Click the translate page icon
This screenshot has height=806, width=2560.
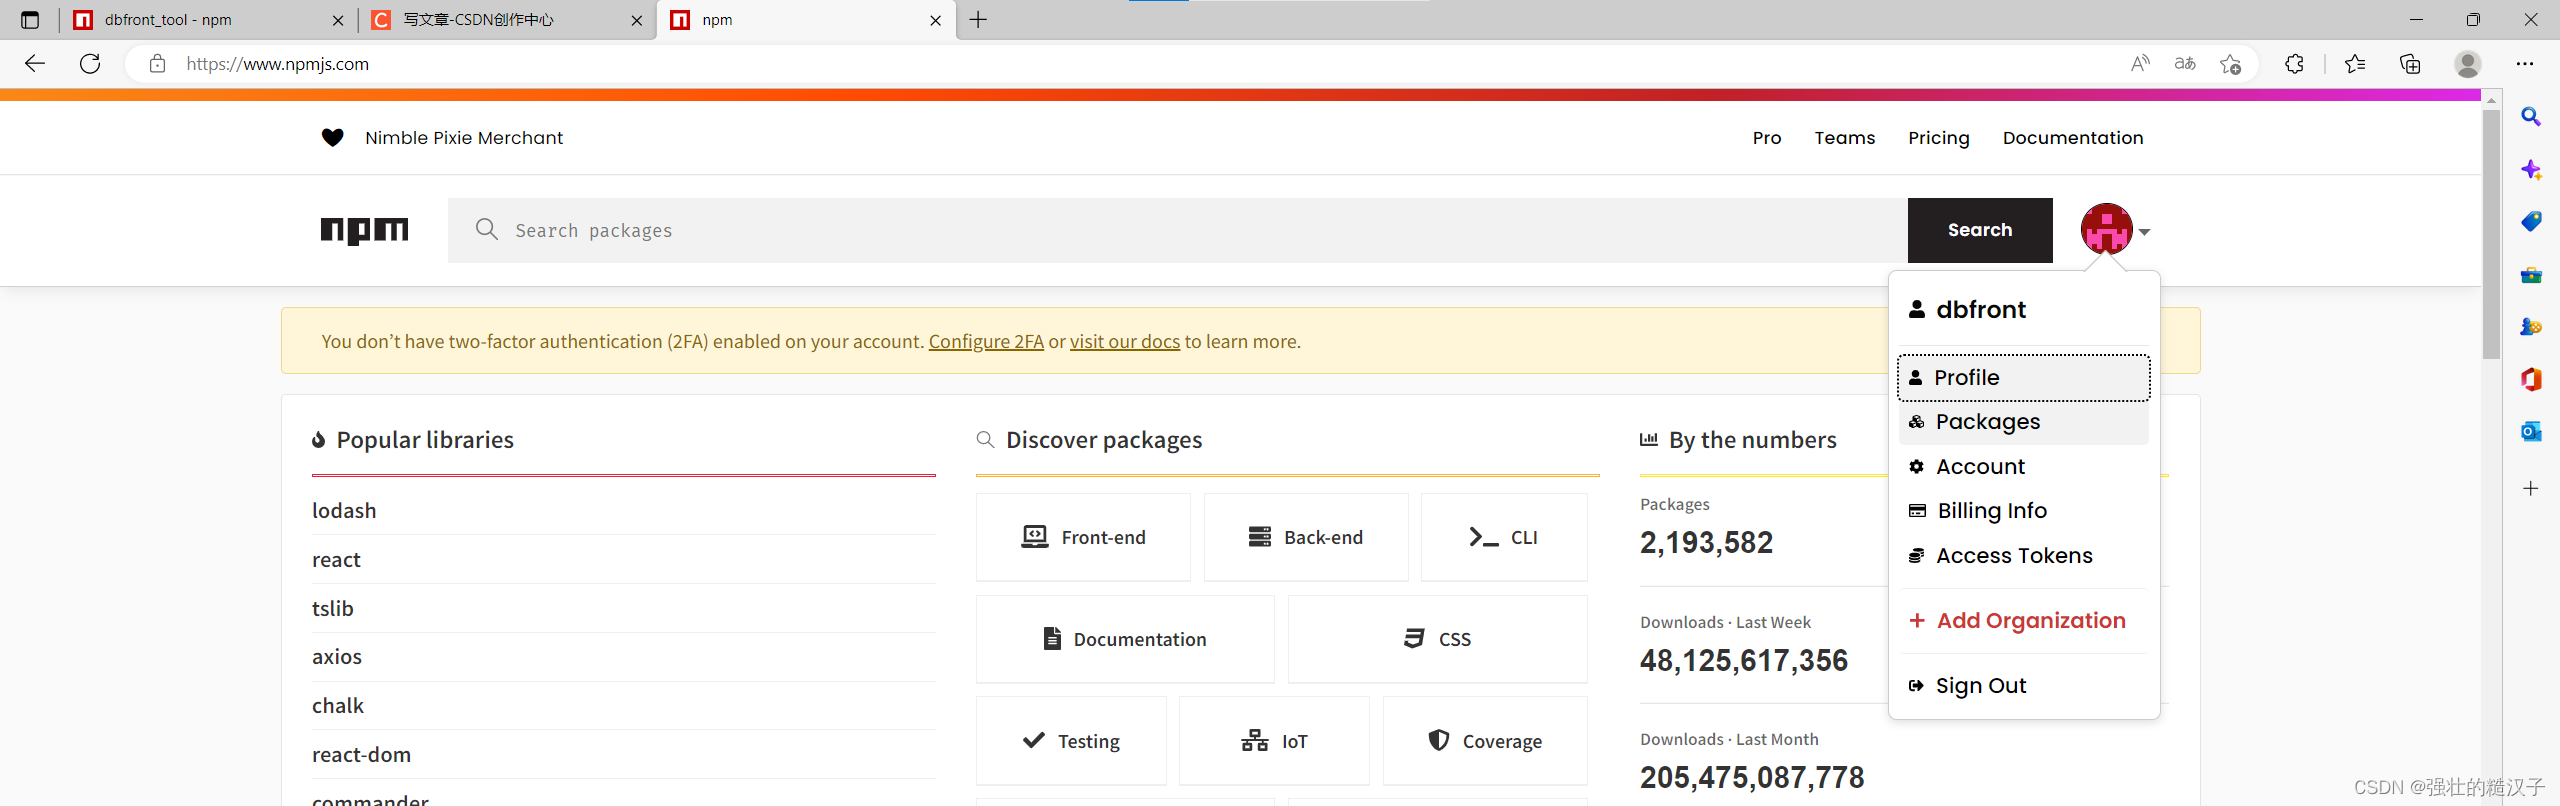click(2185, 64)
